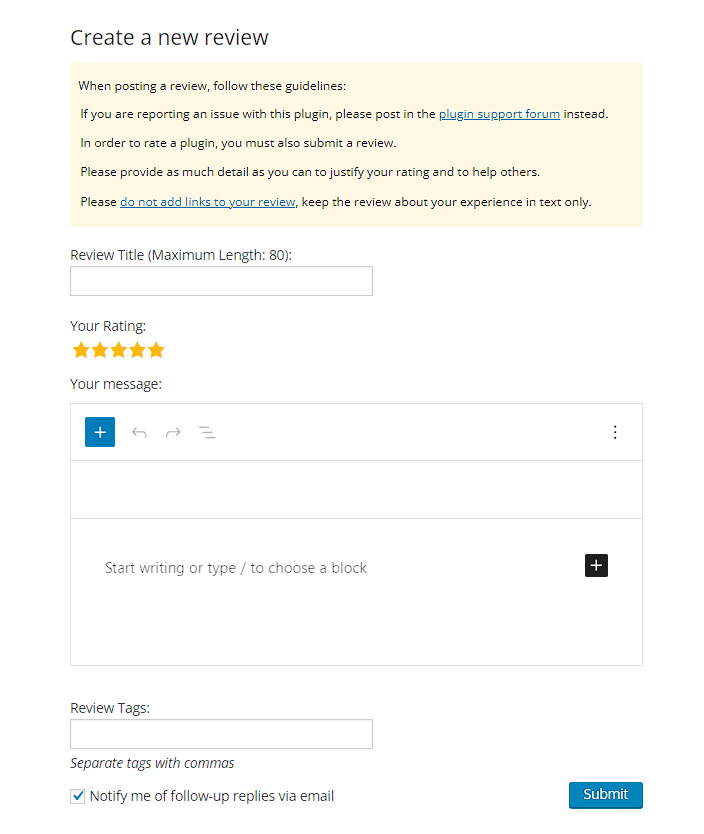Click the Undo arrow in editor toolbar

(139, 432)
